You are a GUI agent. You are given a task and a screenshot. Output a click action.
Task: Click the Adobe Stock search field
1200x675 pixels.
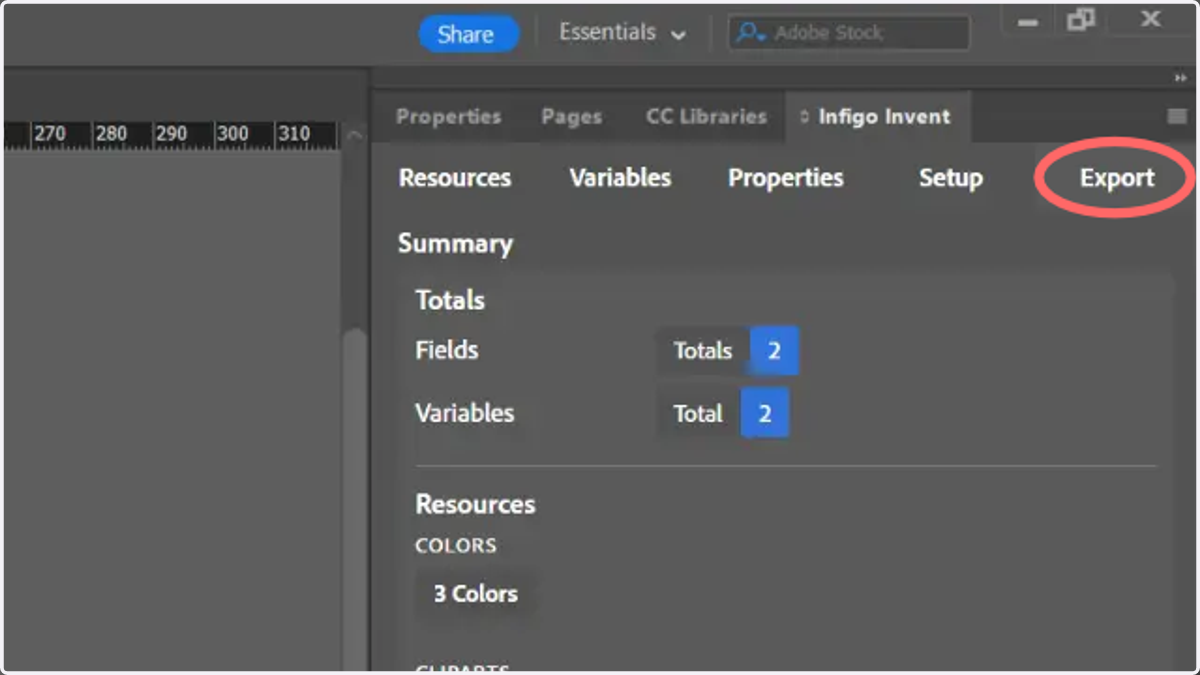[849, 33]
